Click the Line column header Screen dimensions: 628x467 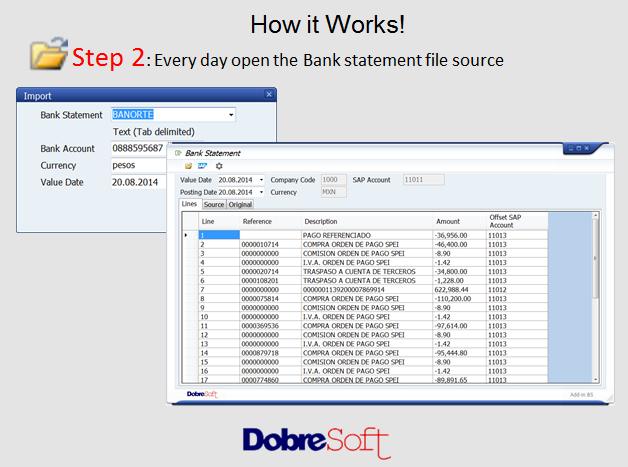[x=219, y=221]
